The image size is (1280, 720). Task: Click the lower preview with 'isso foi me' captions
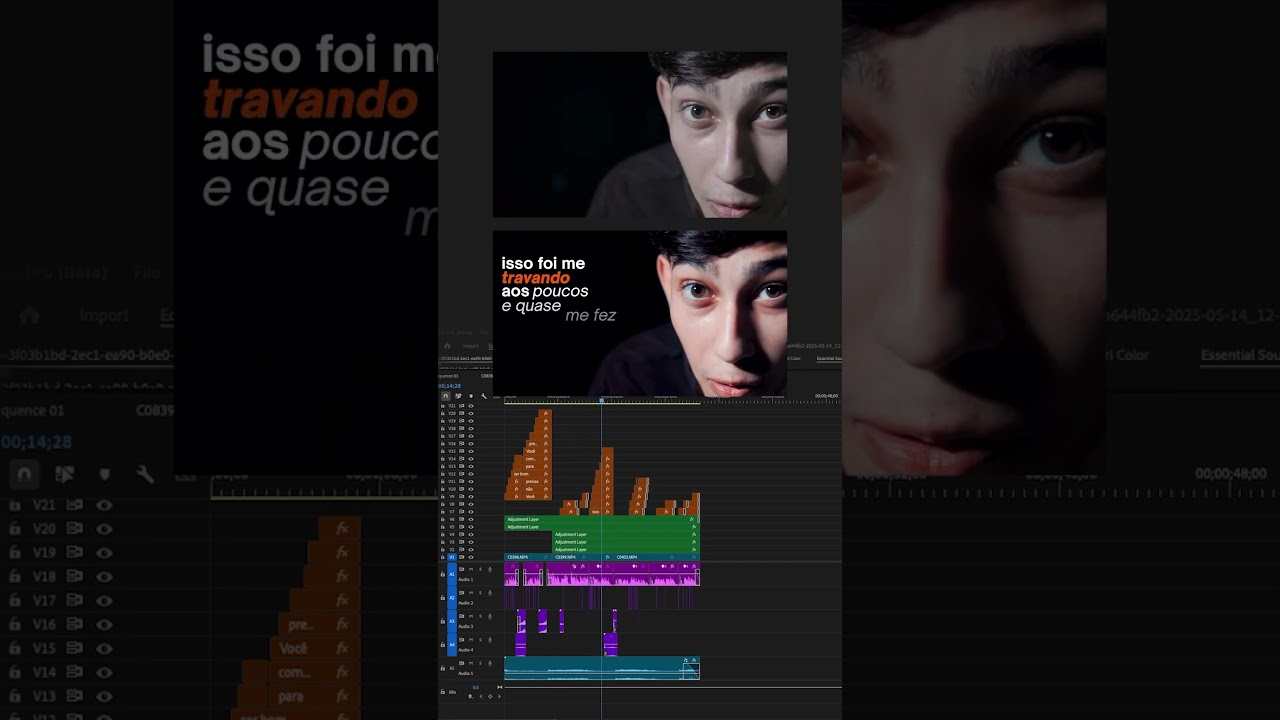pos(640,313)
